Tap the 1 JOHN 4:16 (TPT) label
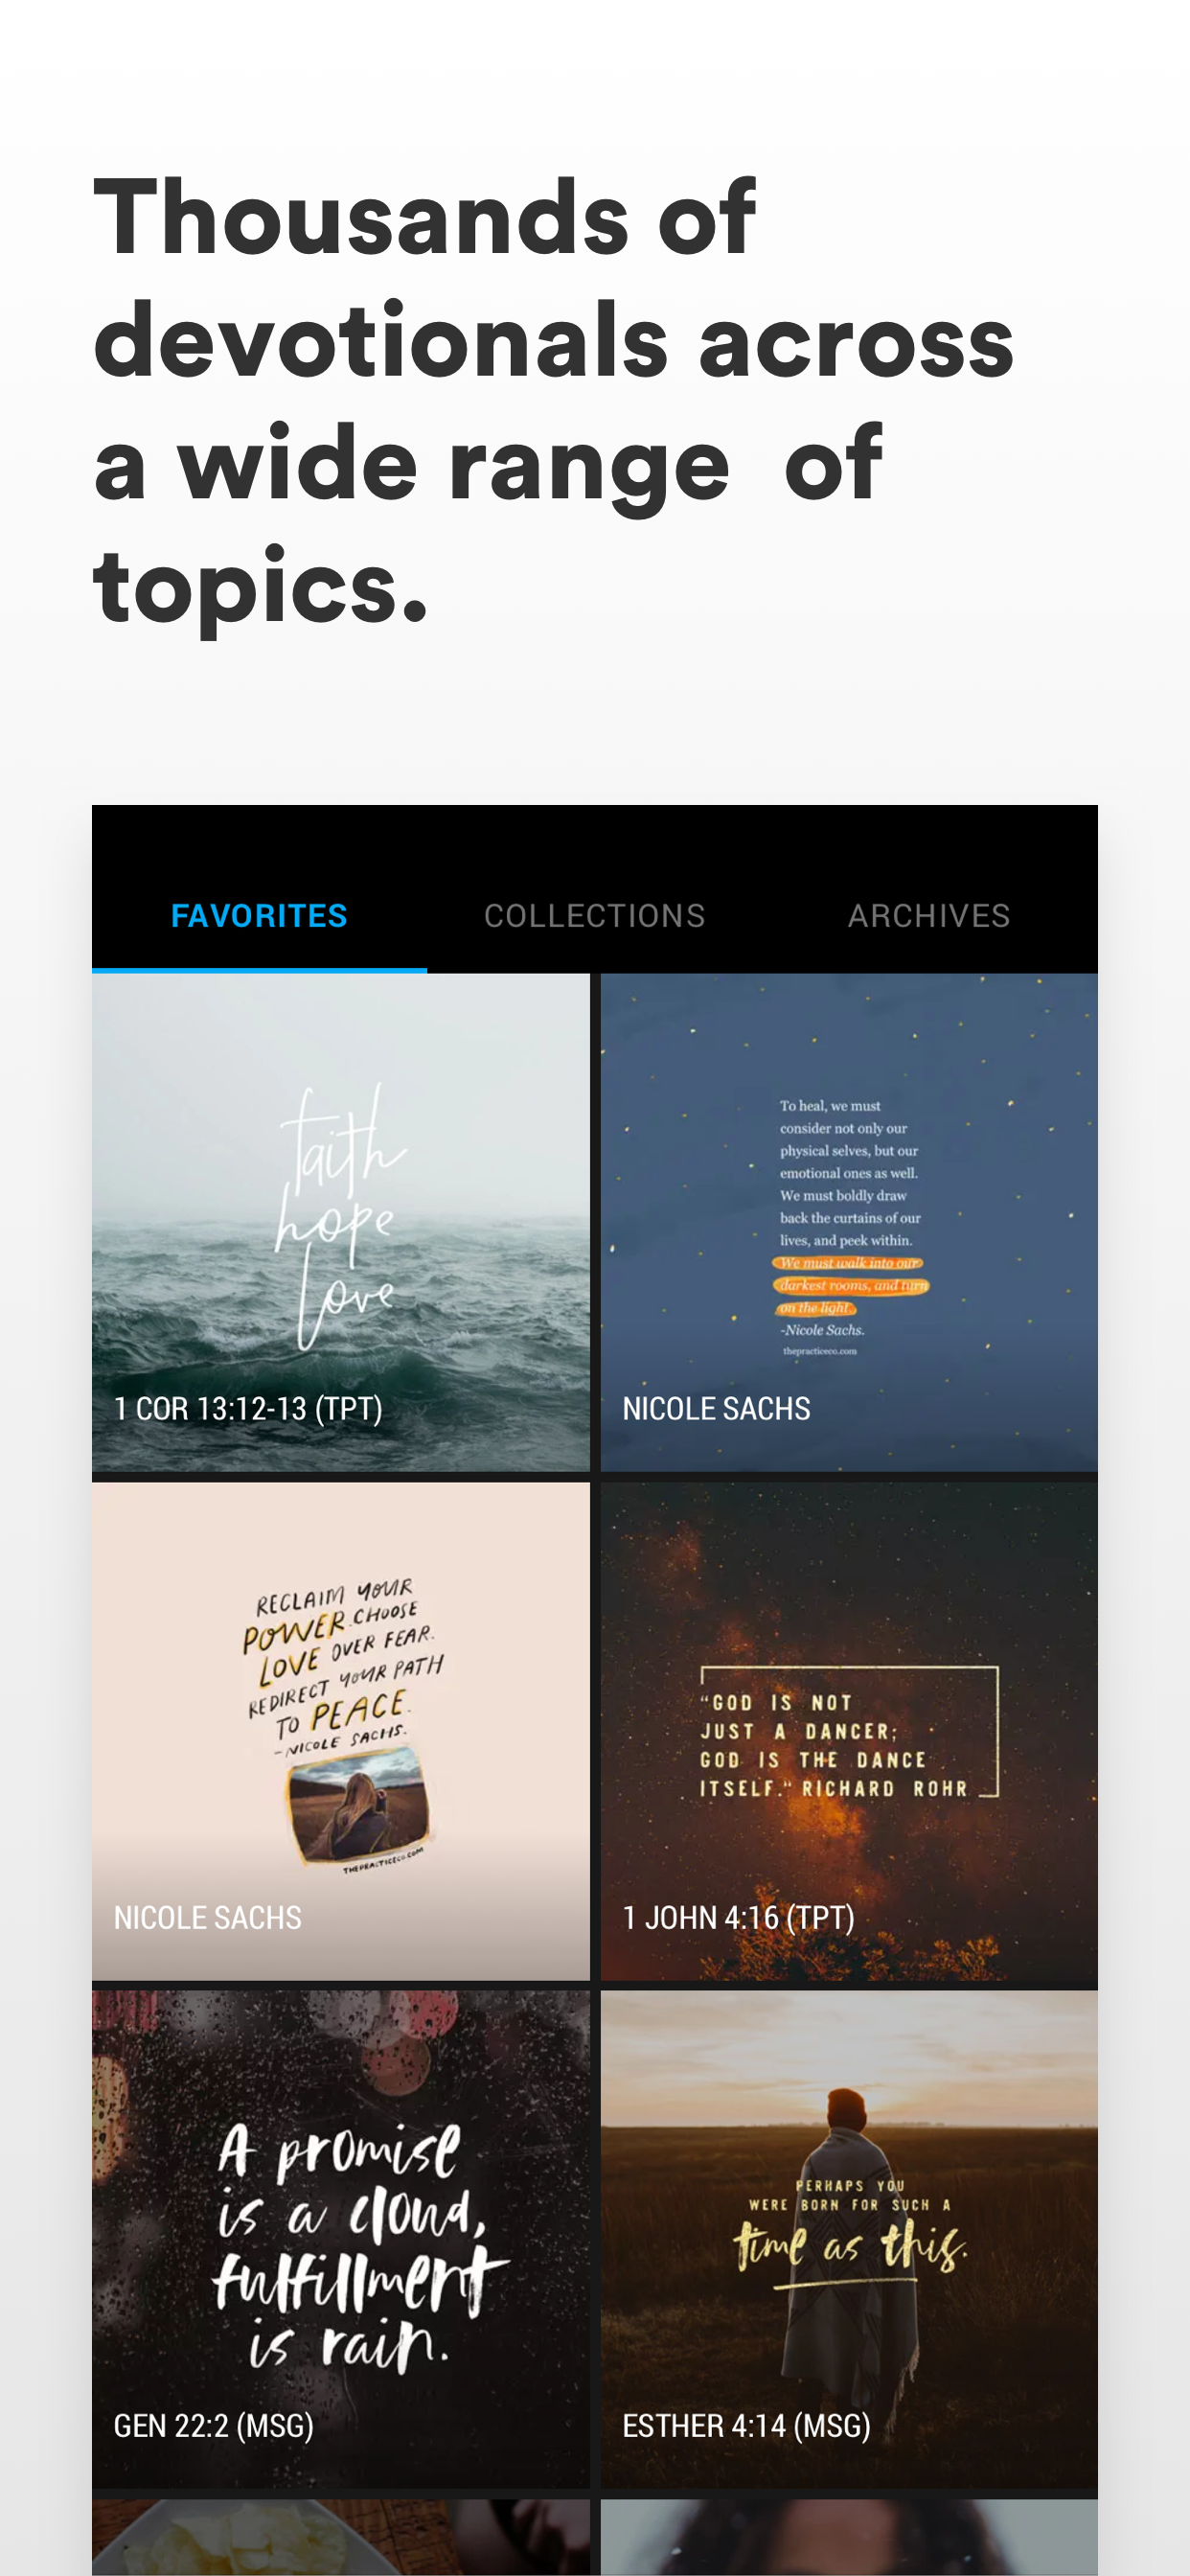 click(x=738, y=1917)
